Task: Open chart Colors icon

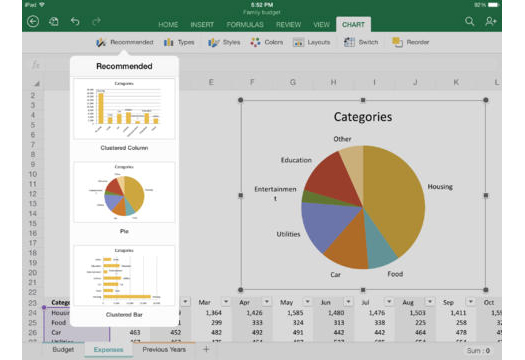Action: [x=255, y=43]
